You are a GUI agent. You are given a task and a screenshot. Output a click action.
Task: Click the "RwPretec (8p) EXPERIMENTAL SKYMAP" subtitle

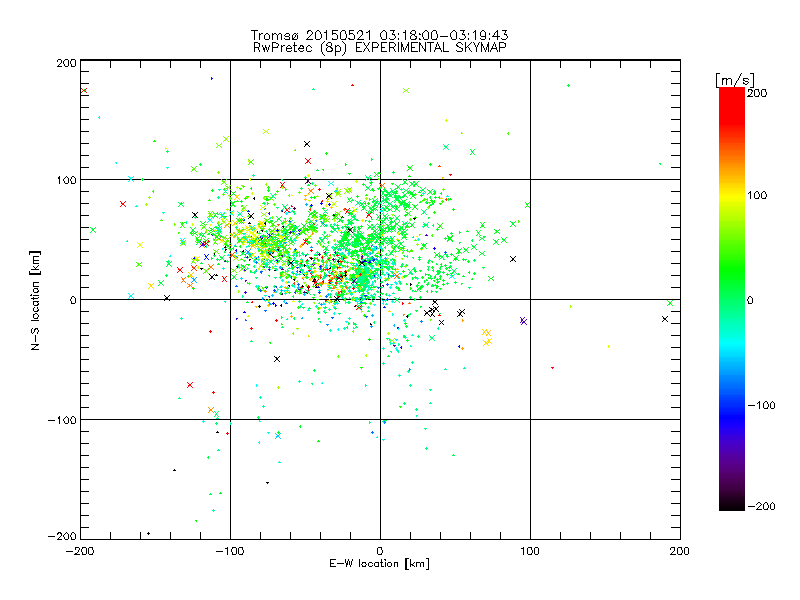(380, 48)
